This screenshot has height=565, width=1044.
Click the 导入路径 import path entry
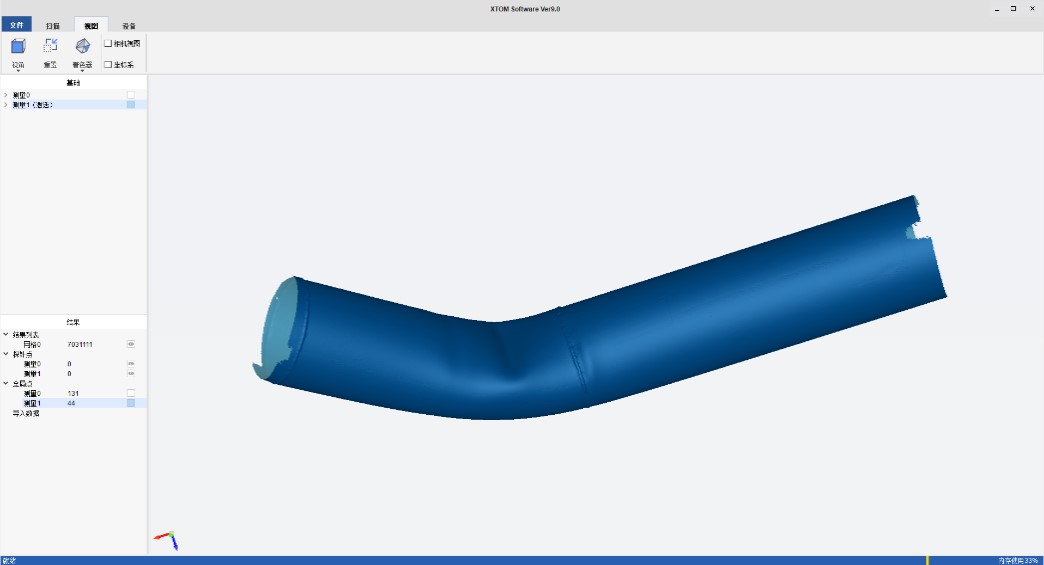tap(26, 412)
